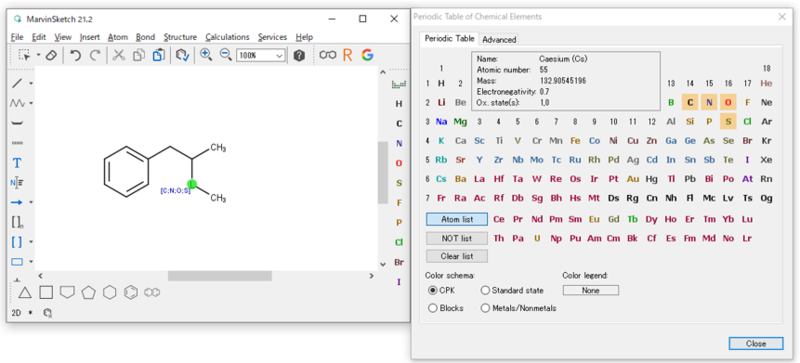
Task: Click the 2D indicator in the status bar
Action: 16,313
